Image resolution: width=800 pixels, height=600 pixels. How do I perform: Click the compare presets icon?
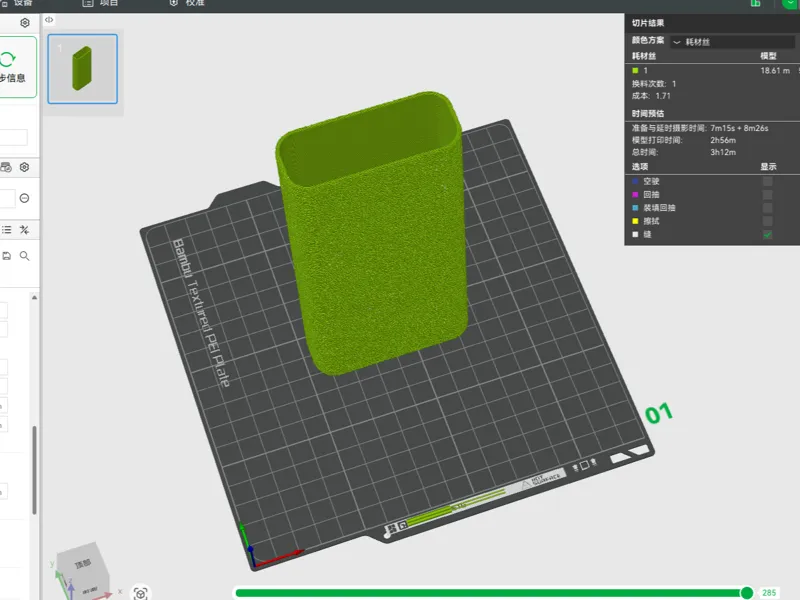tap(24, 230)
